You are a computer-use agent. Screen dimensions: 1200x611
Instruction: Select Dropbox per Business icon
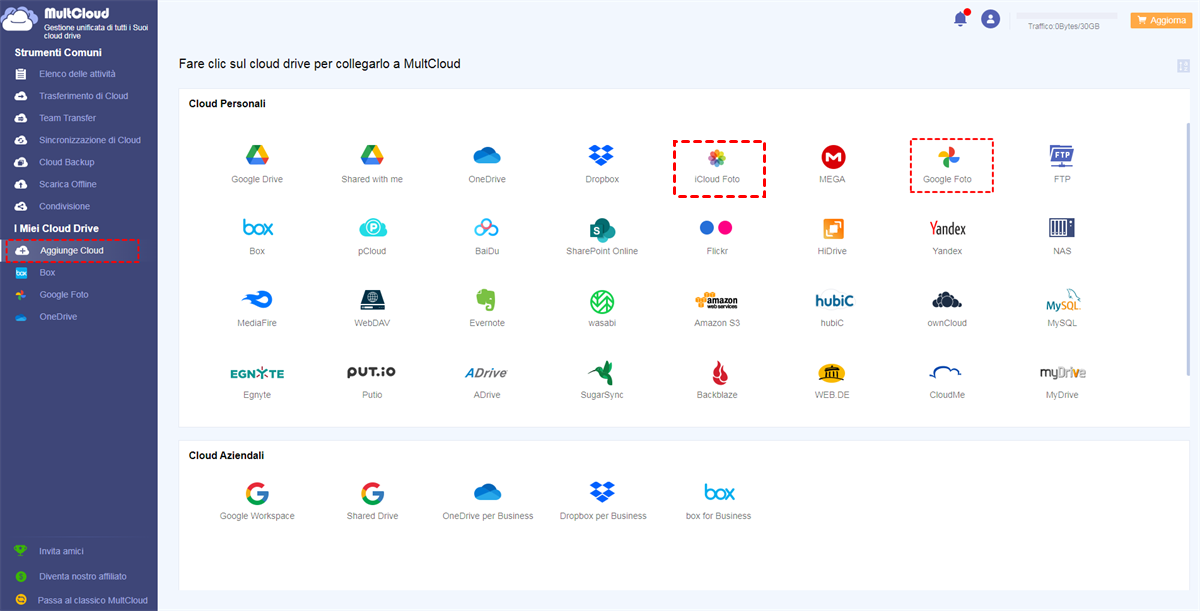pos(602,493)
